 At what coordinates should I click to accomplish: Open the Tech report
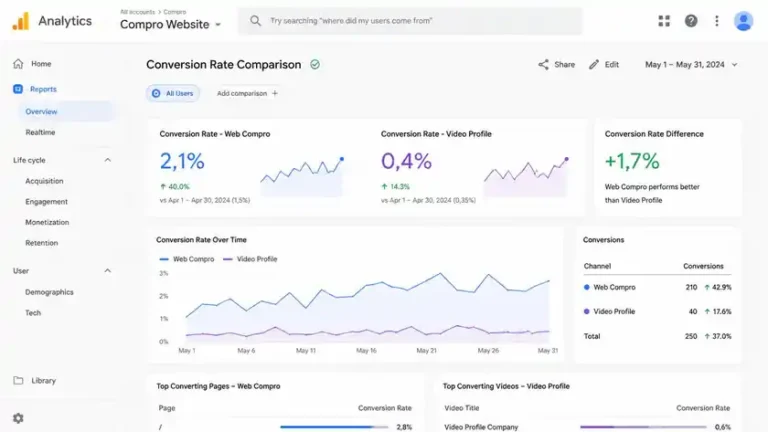33,312
